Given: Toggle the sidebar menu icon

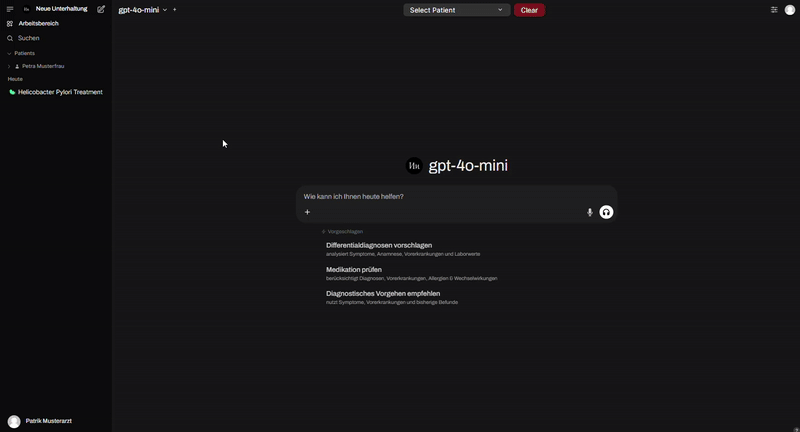Looking at the screenshot, I should coord(10,9).
